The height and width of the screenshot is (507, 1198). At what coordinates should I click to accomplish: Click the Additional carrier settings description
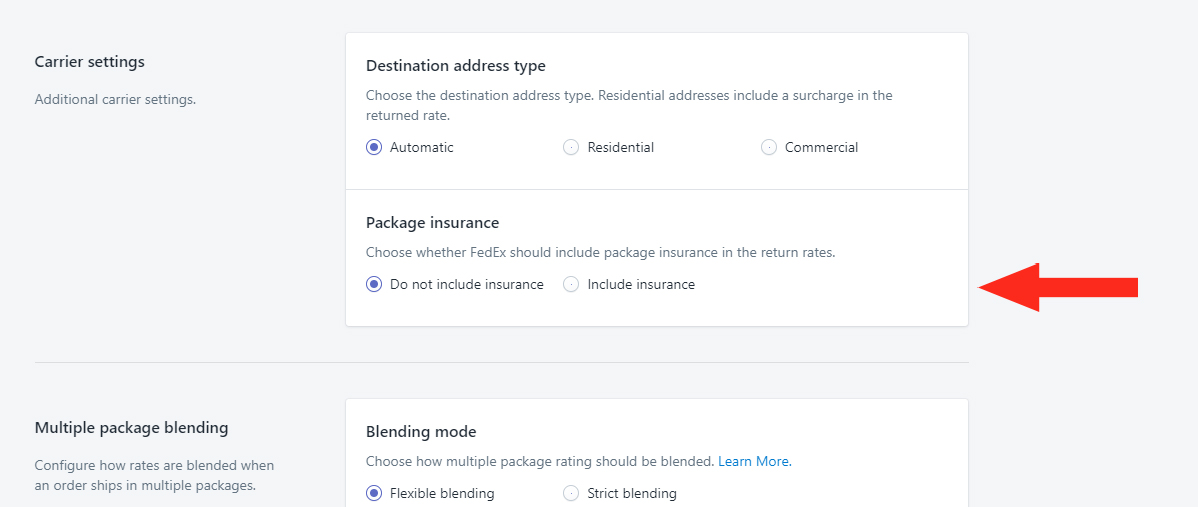click(115, 99)
